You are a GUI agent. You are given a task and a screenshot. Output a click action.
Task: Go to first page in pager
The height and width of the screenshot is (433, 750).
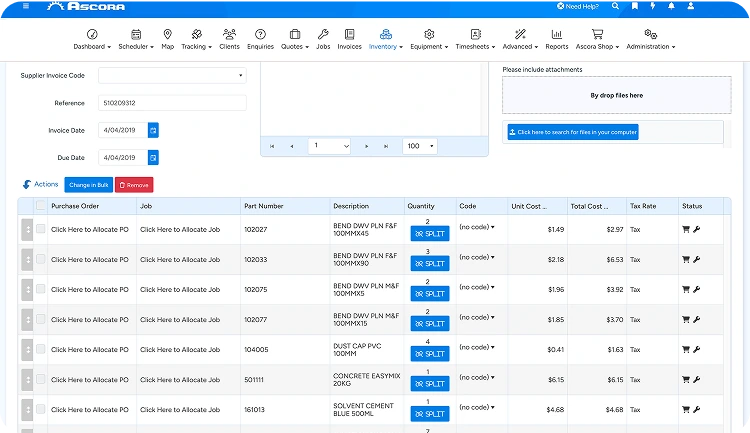(x=272, y=146)
